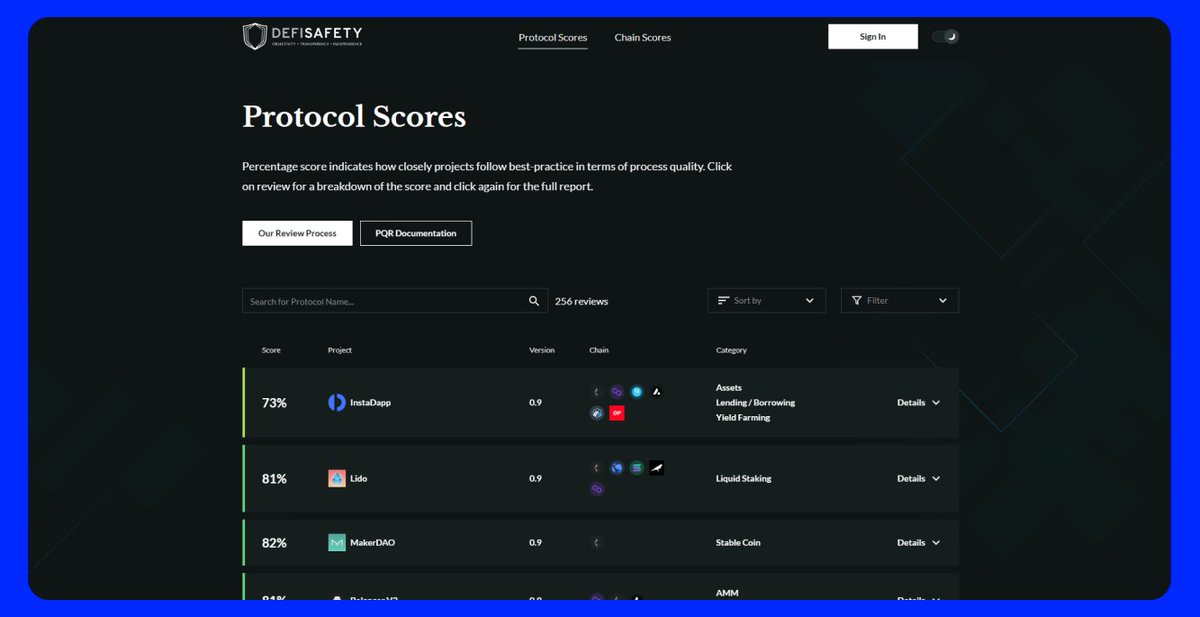Expand Details for InstaDapp
Image resolution: width=1200 pixels, height=617 pixels.
[x=918, y=403]
